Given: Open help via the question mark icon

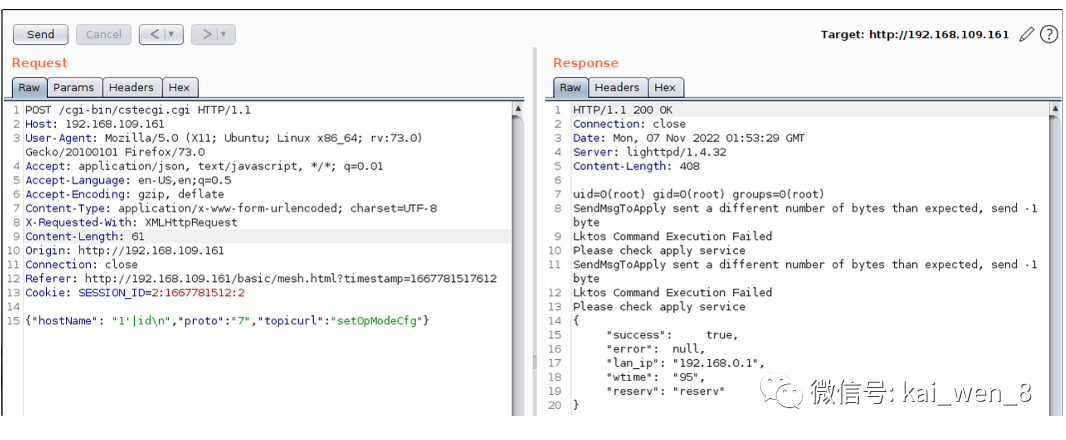Looking at the screenshot, I should click(x=1049, y=35).
